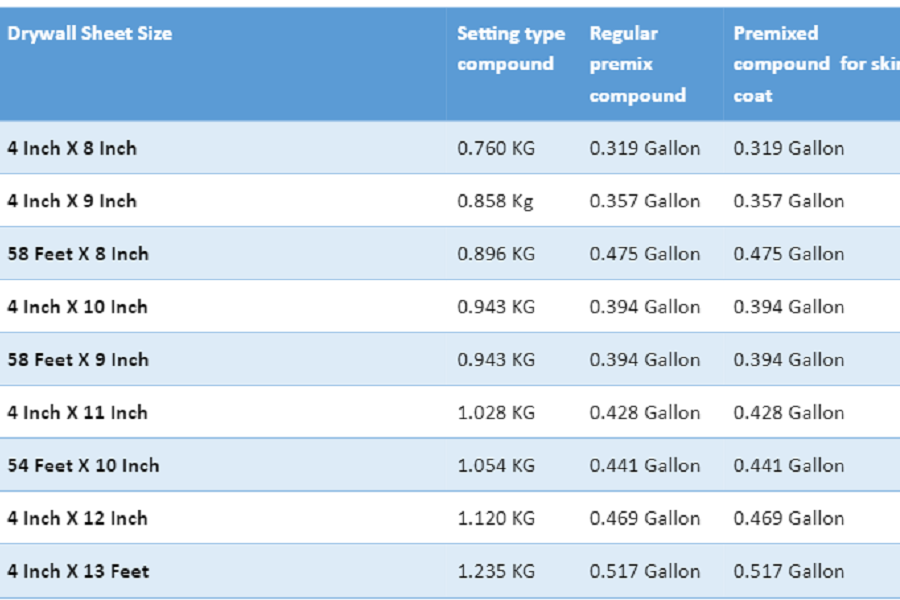Screen dimensions: 900x600
Task: Click the 1.028 KG cell
Action: pyautogui.click(x=496, y=412)
